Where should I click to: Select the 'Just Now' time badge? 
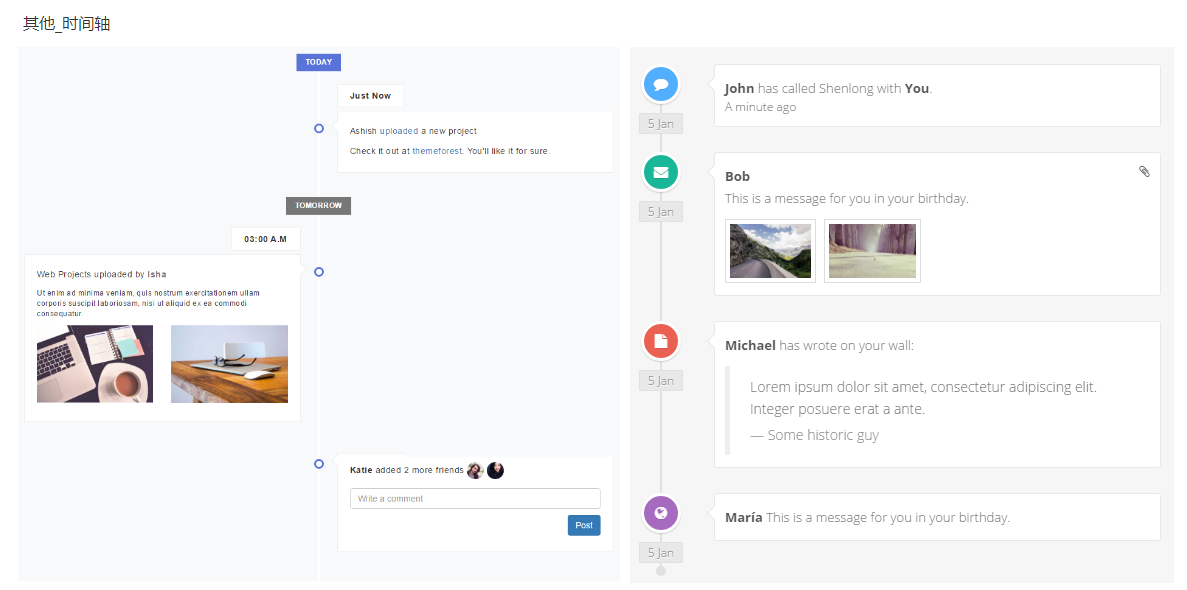(x=370, y=96)
